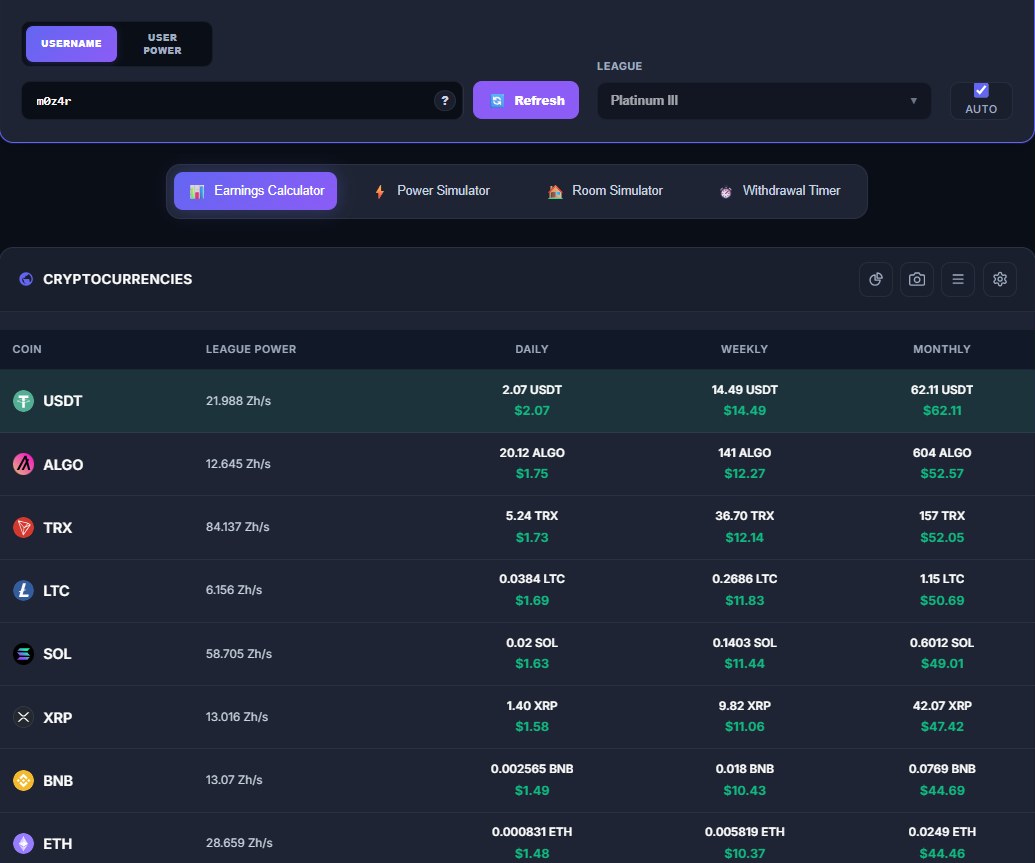Switch to Withdrawal Timer tab

coord(780,191)
